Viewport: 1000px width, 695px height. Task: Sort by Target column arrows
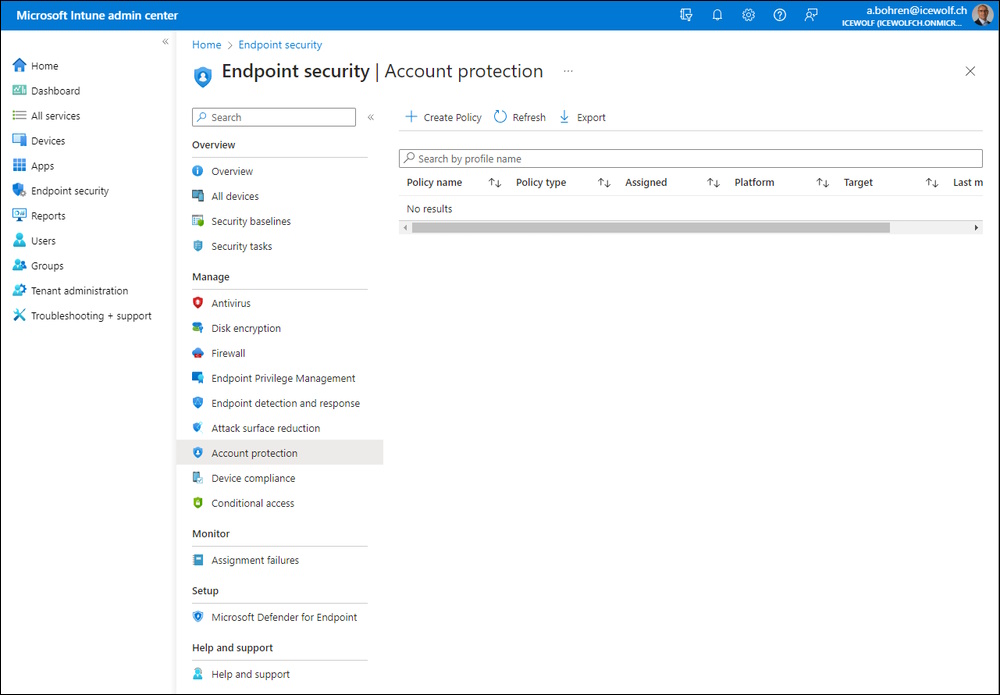932,183
